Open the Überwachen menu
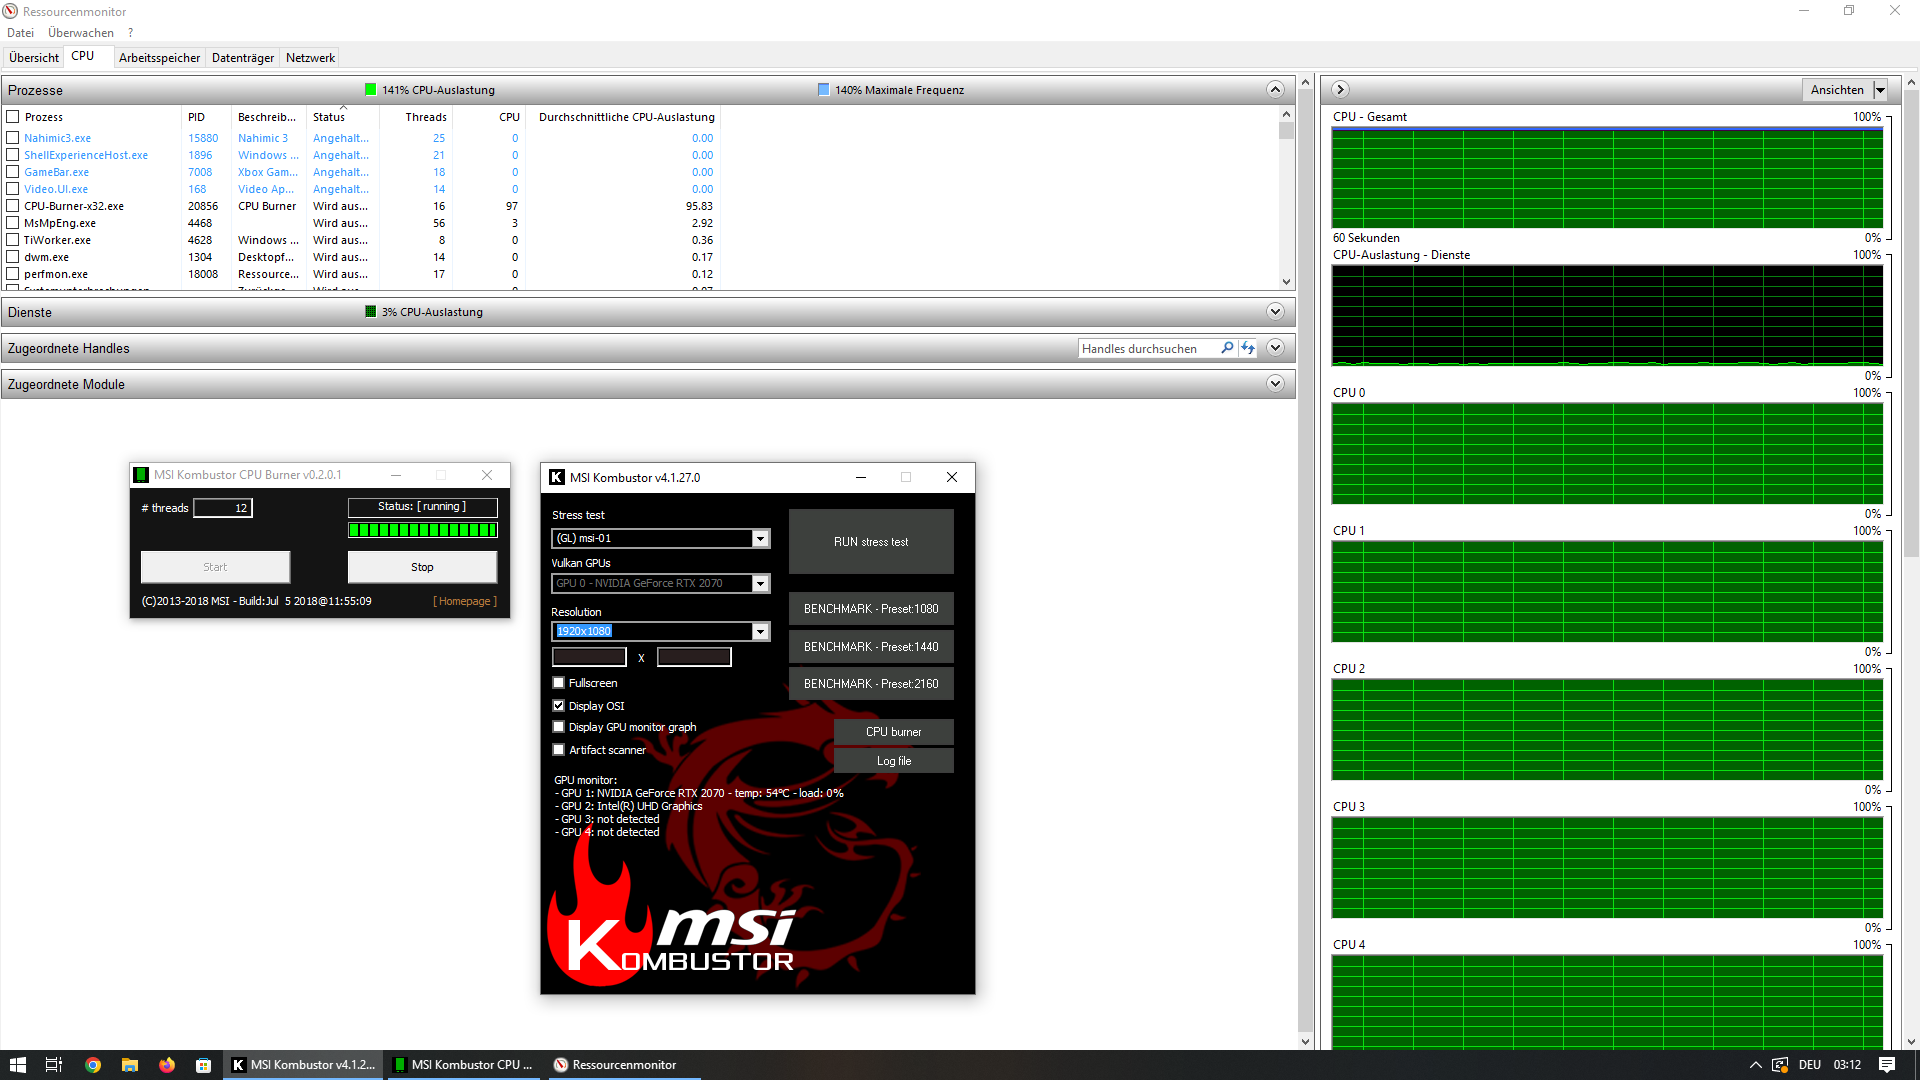 pos(80,33)
